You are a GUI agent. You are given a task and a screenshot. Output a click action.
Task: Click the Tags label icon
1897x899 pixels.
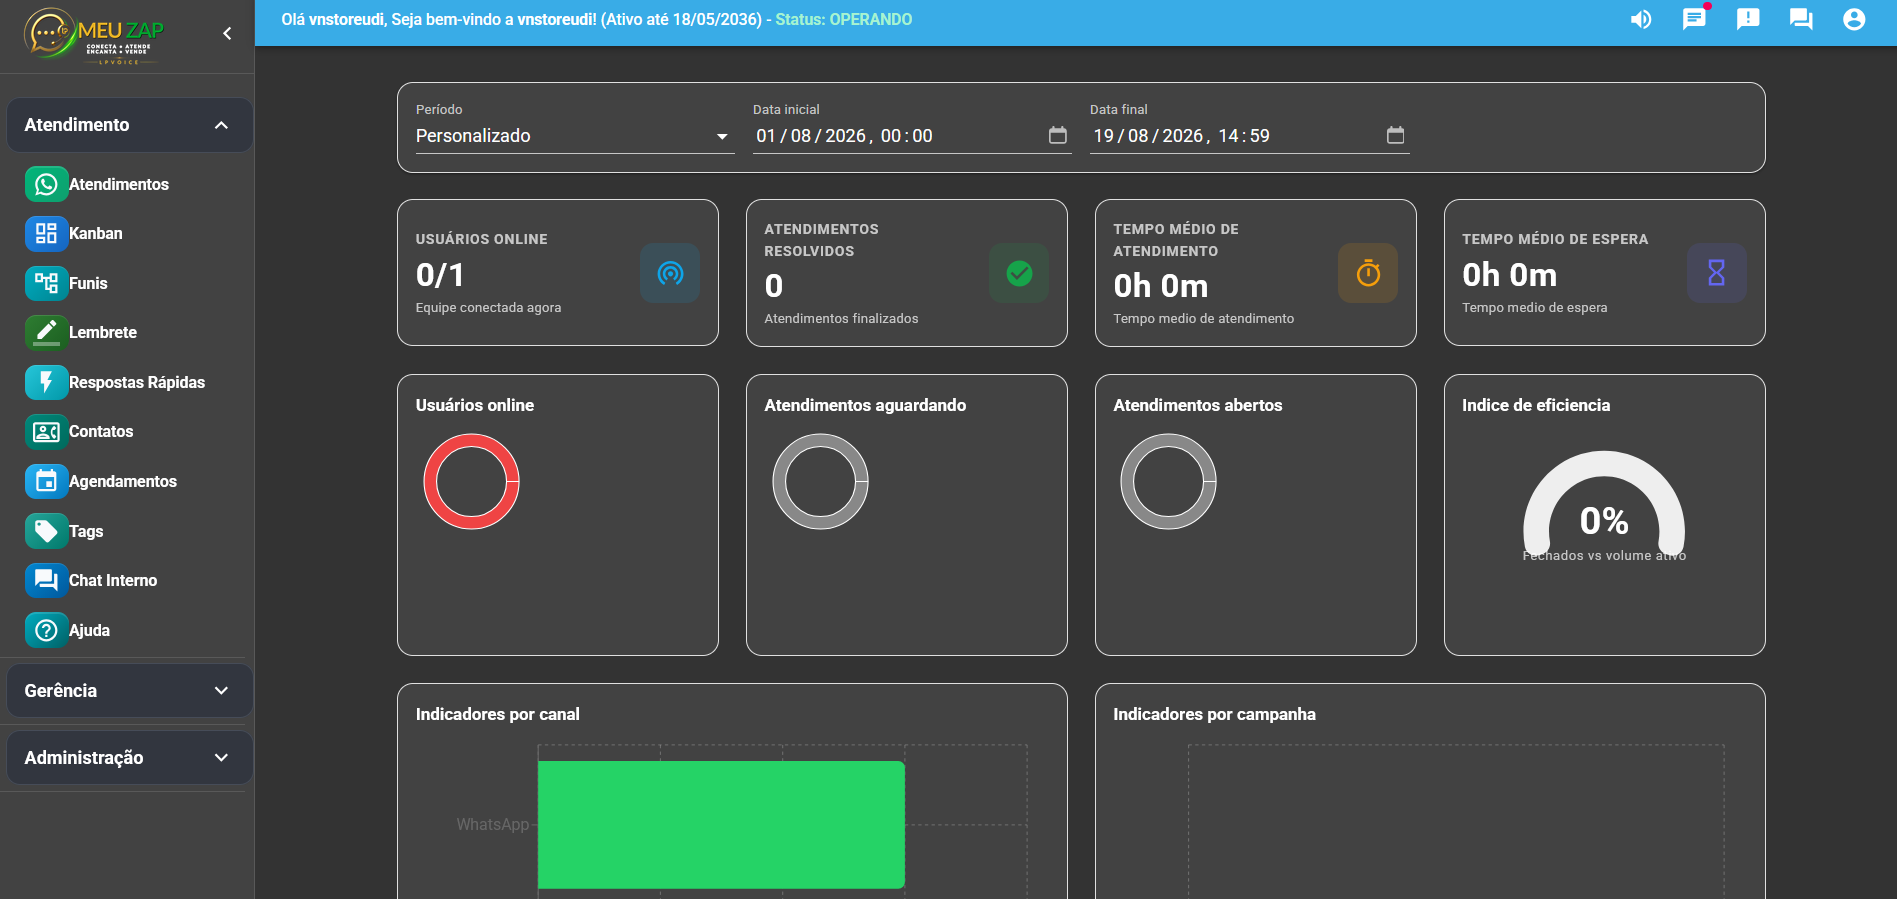[46, 531]
